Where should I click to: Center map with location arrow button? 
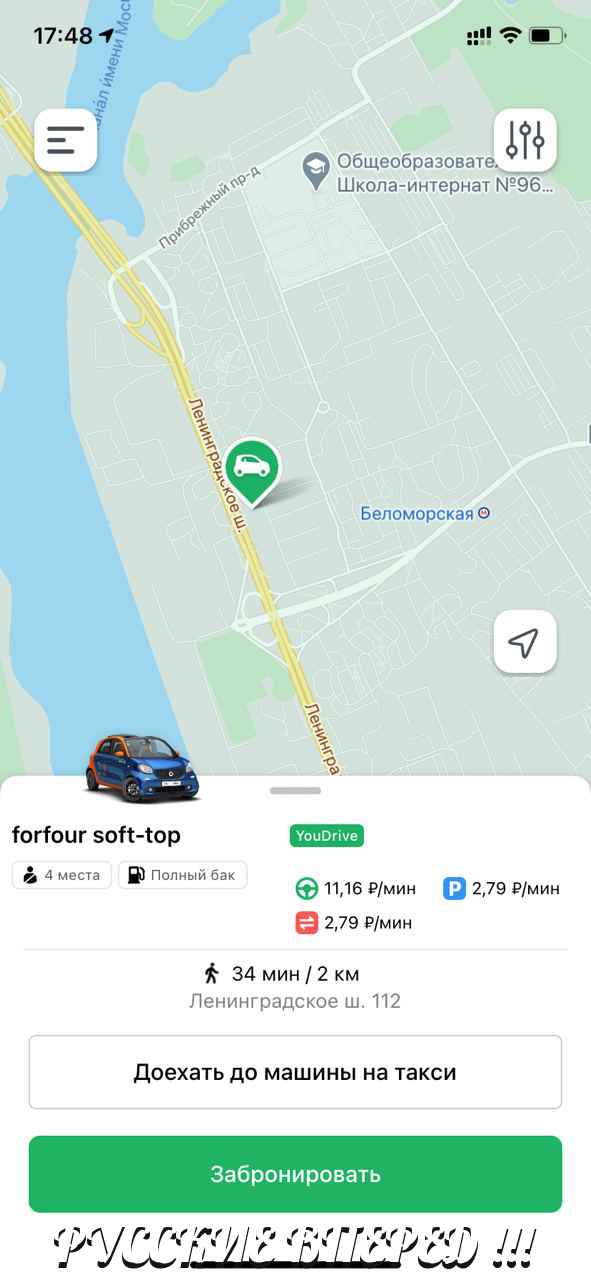(x=525, y=642)
